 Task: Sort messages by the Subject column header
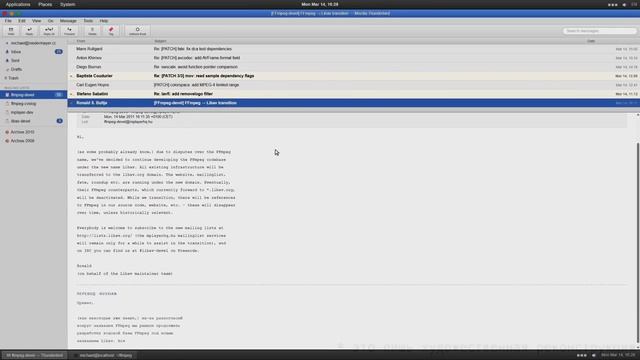[x=160, y=41]
